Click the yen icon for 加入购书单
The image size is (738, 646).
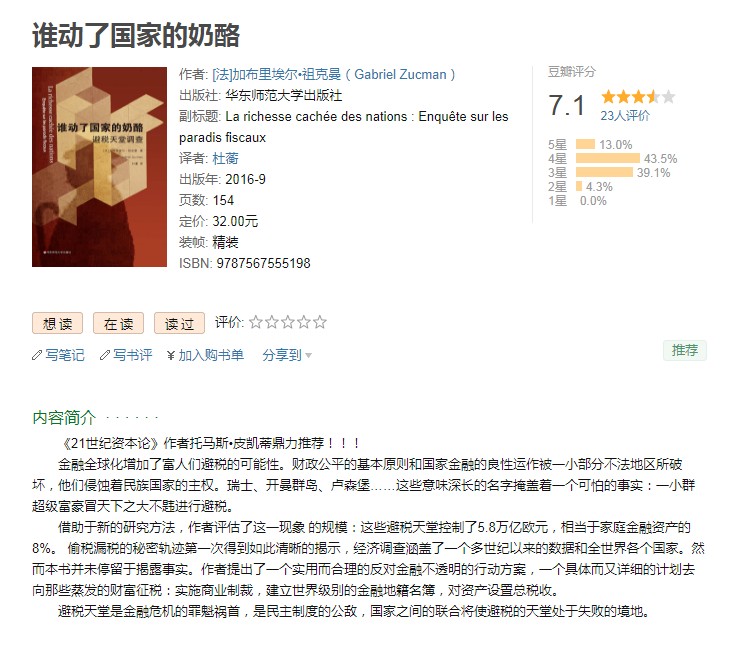click(x=171, y=355)
